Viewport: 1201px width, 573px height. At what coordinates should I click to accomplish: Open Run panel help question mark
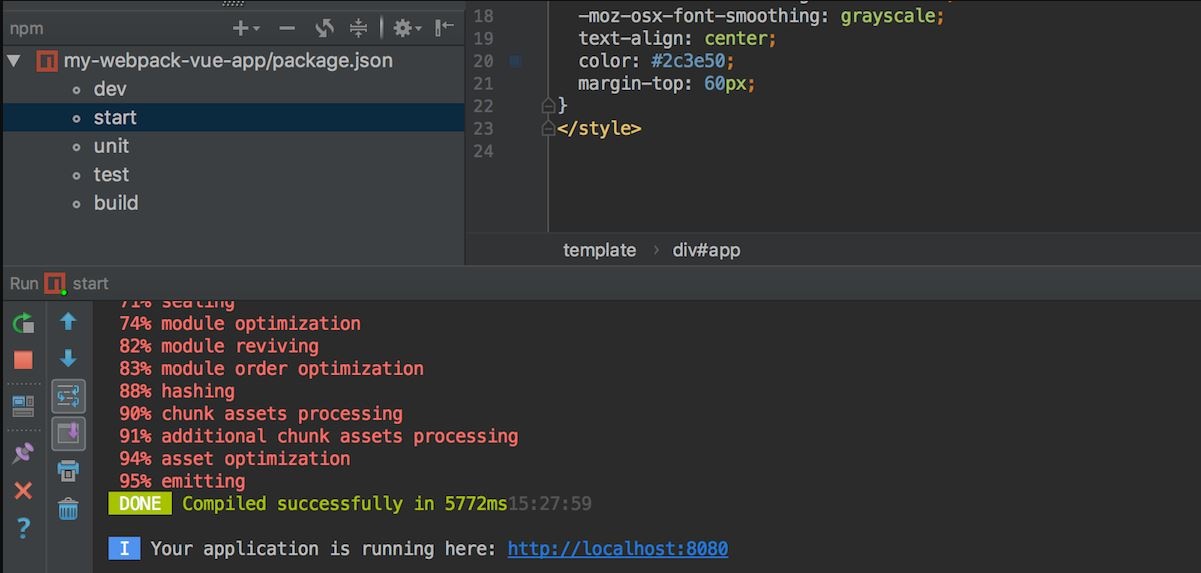[23, 528]
